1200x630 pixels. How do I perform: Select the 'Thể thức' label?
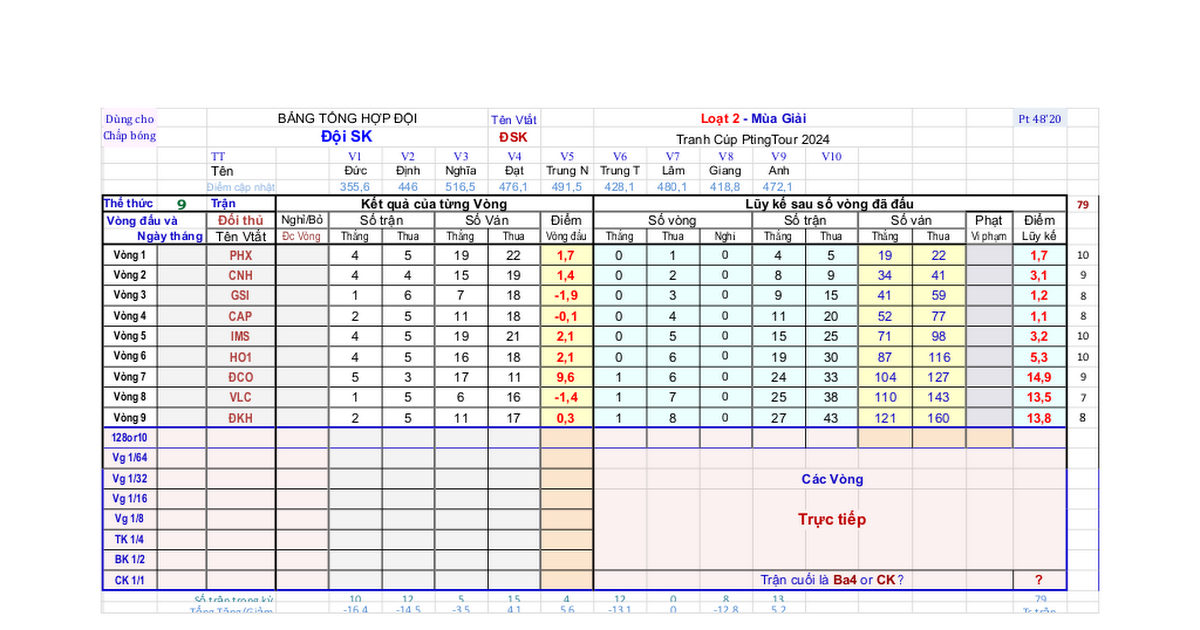(128, 203)
